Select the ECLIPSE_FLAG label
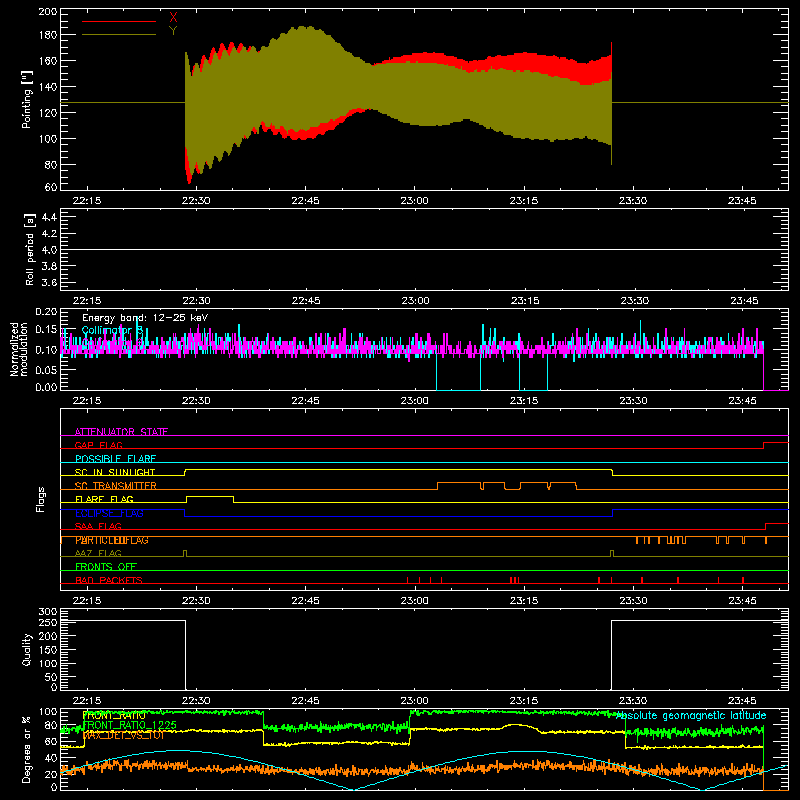This screenshot has width=800, height=800. coord(109,513)
